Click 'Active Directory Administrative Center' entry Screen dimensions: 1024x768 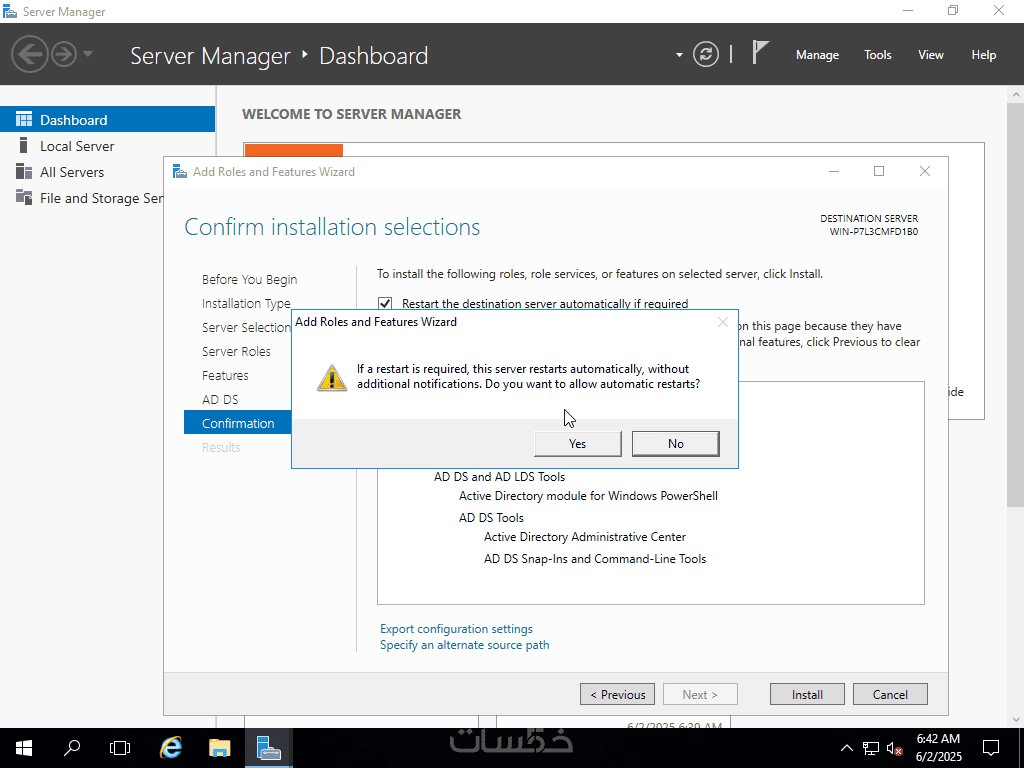pos(584,537)
